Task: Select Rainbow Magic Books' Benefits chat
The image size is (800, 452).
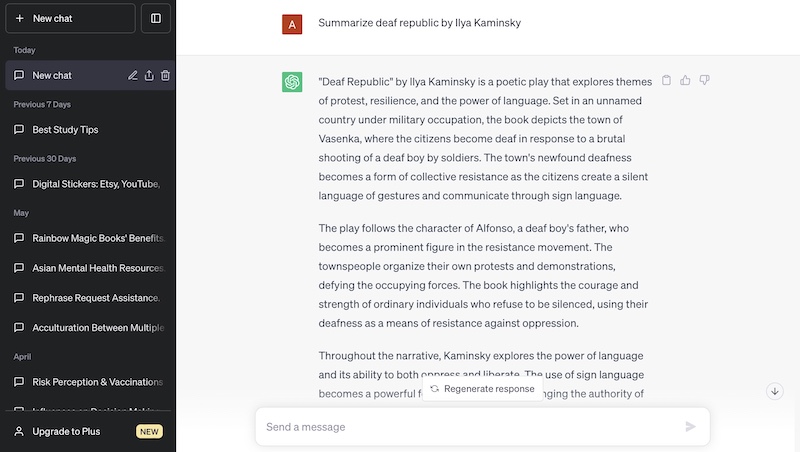Action: tap(98, 238)
